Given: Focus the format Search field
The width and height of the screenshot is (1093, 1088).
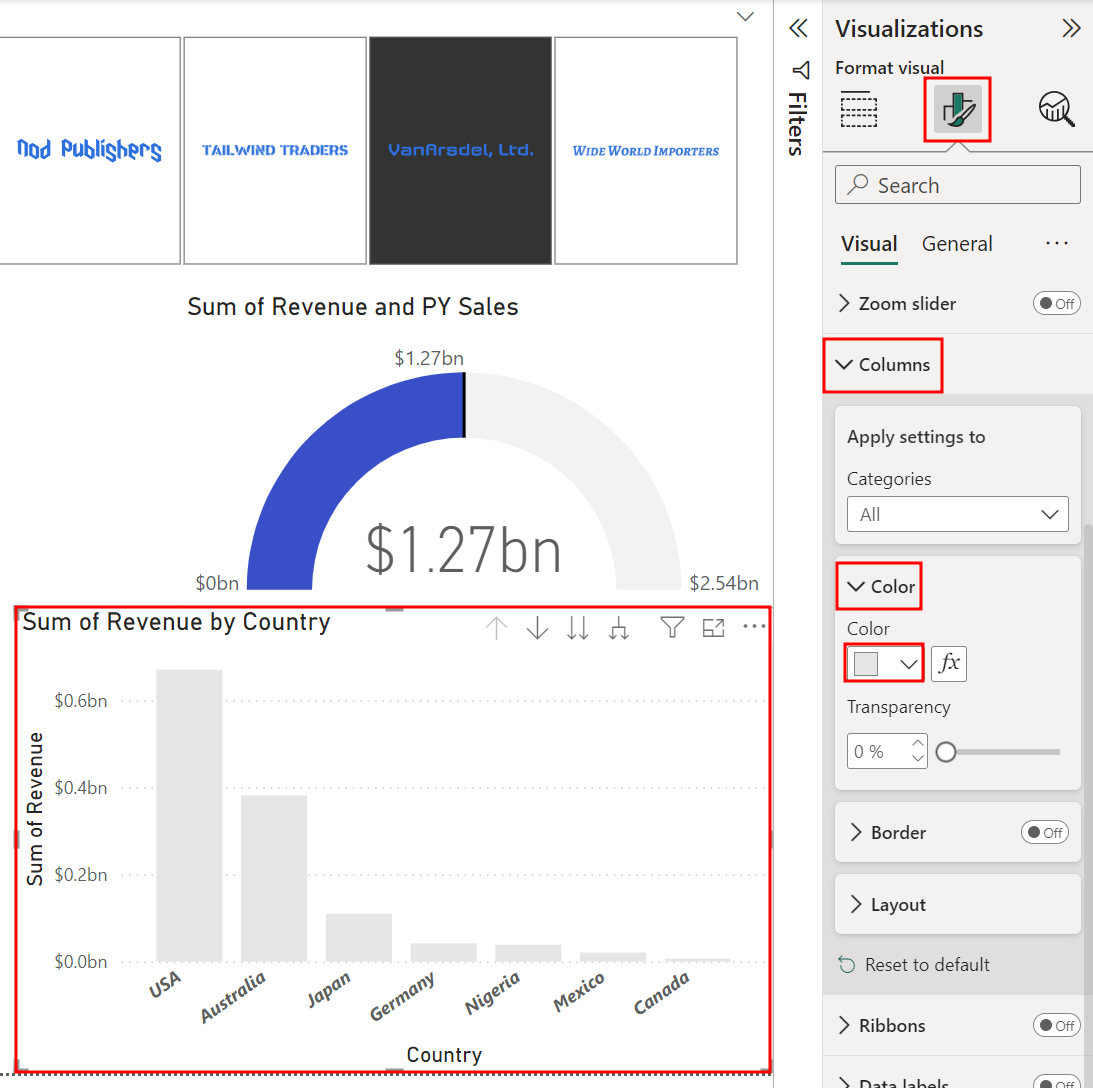Looking at the screenshot, I should (x=957, y=185).
